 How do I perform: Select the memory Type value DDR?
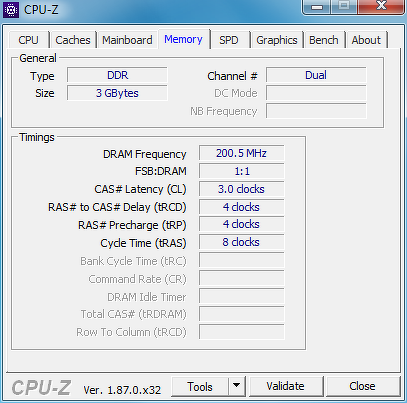(x=117, y=75)
